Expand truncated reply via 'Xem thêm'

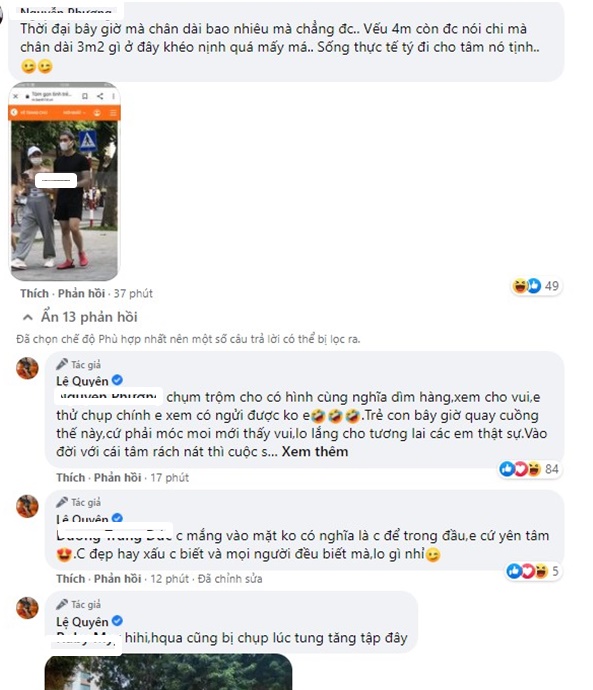pyautogui.click(x=315, y=451)
